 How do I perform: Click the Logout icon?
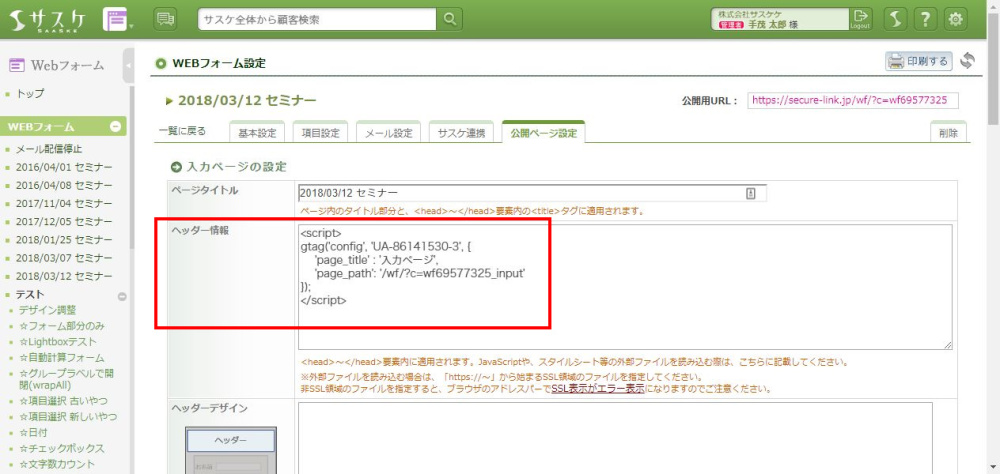860,19
